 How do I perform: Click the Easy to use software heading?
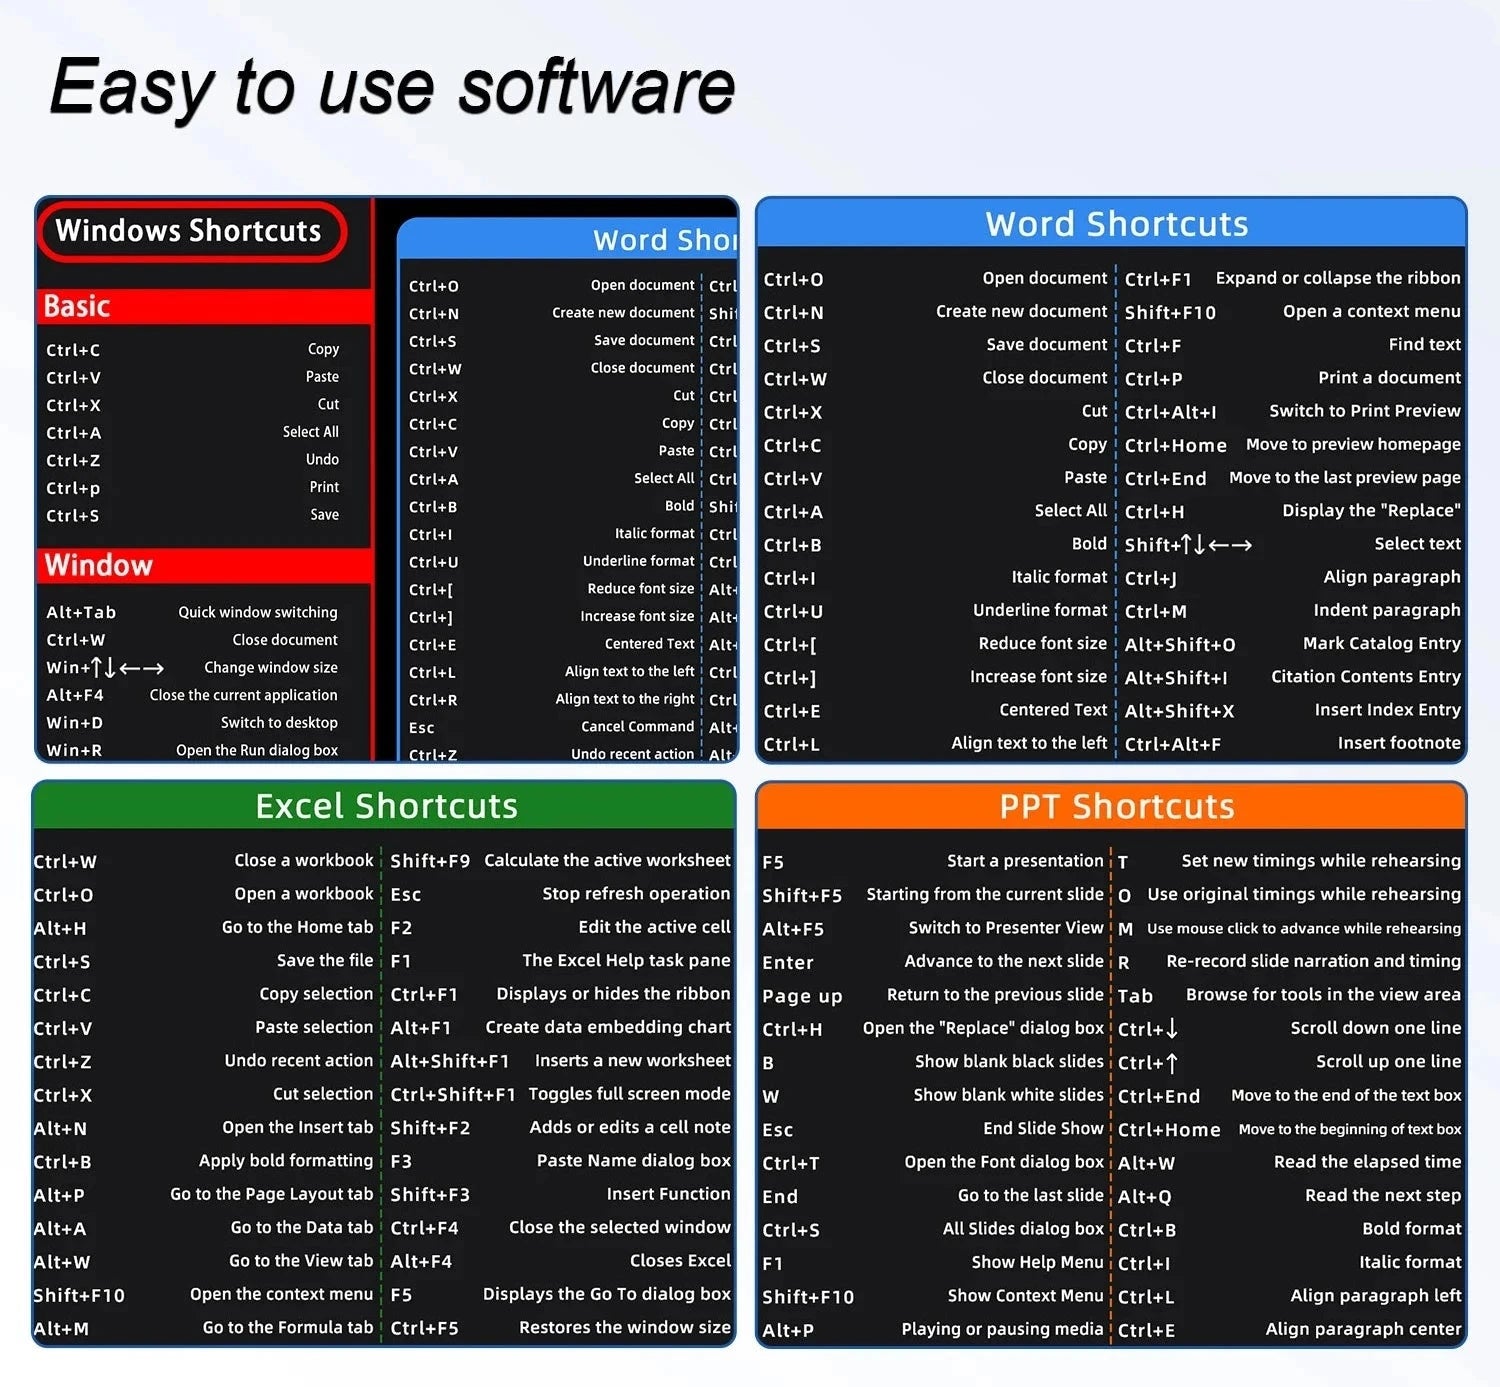coord(392,87)
